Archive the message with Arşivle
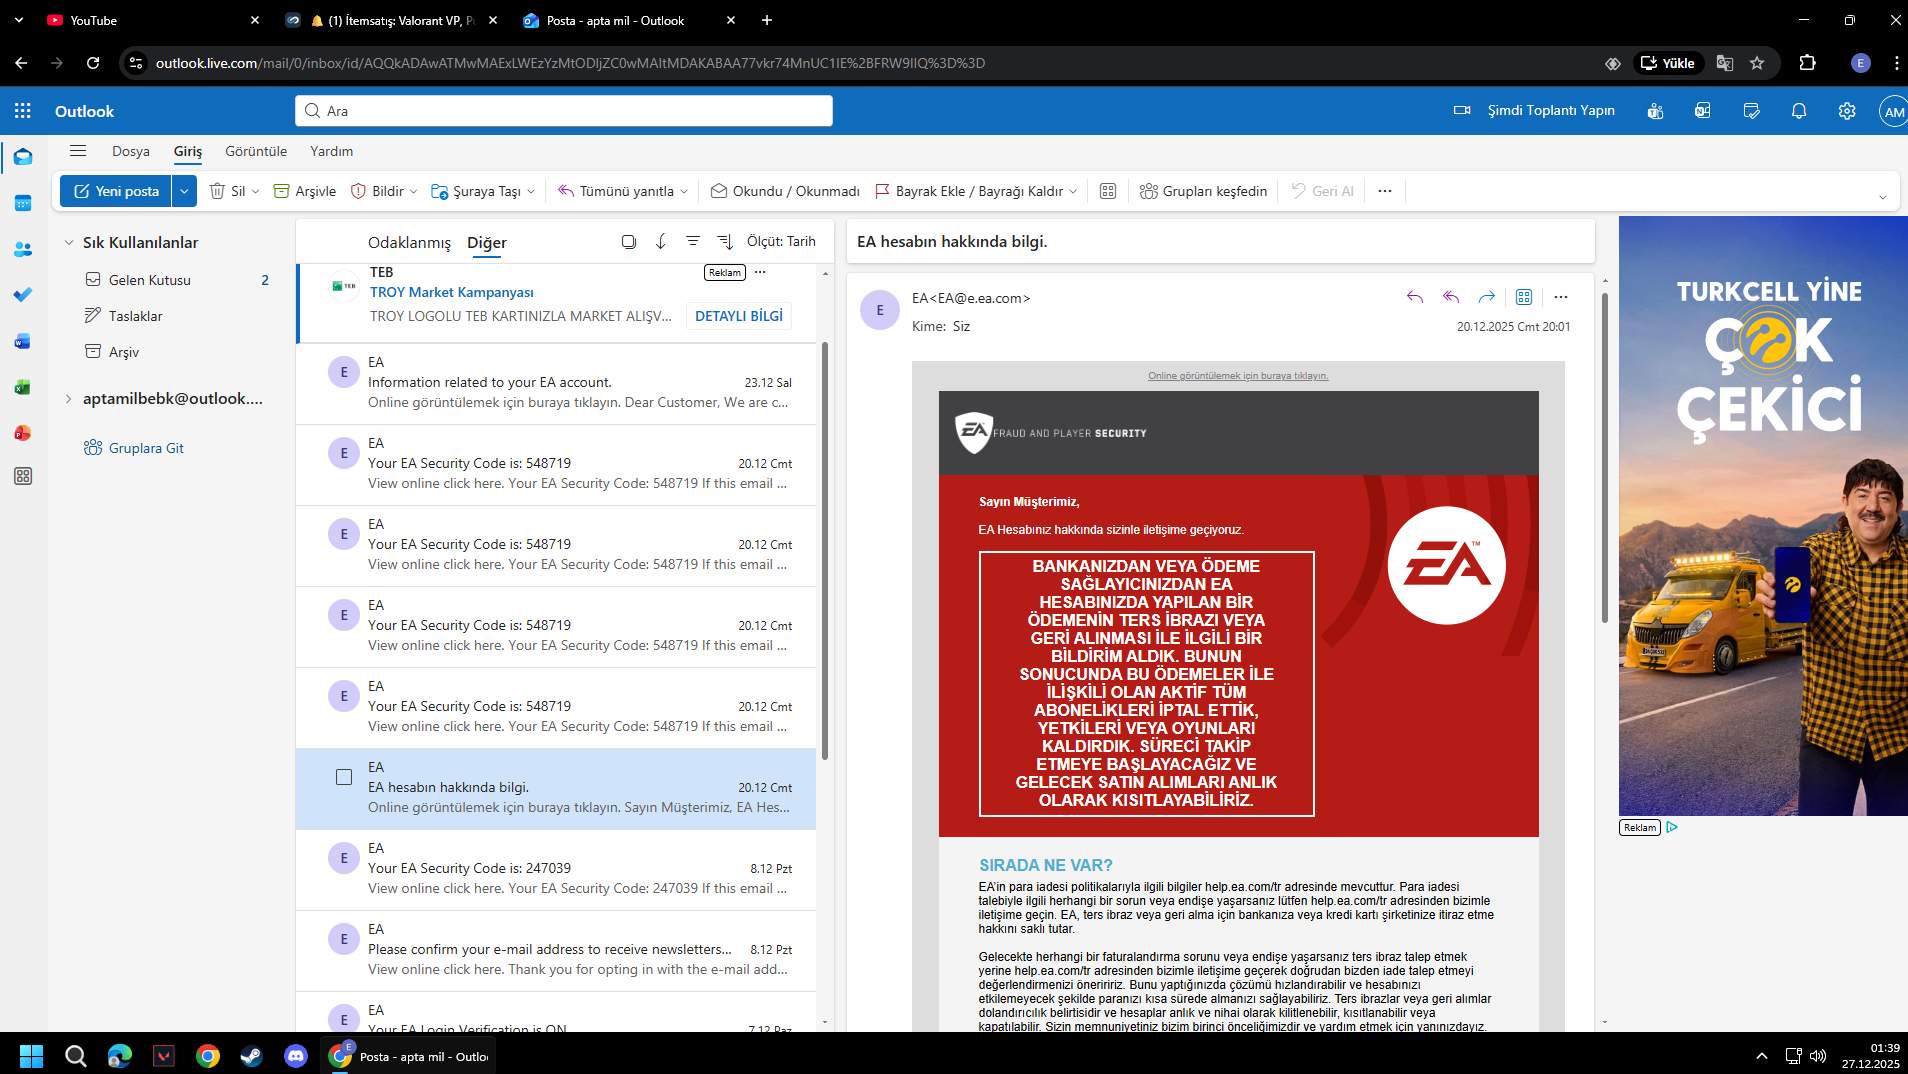The height and width of the screenshot is (1074, 1908). [305, 191]
